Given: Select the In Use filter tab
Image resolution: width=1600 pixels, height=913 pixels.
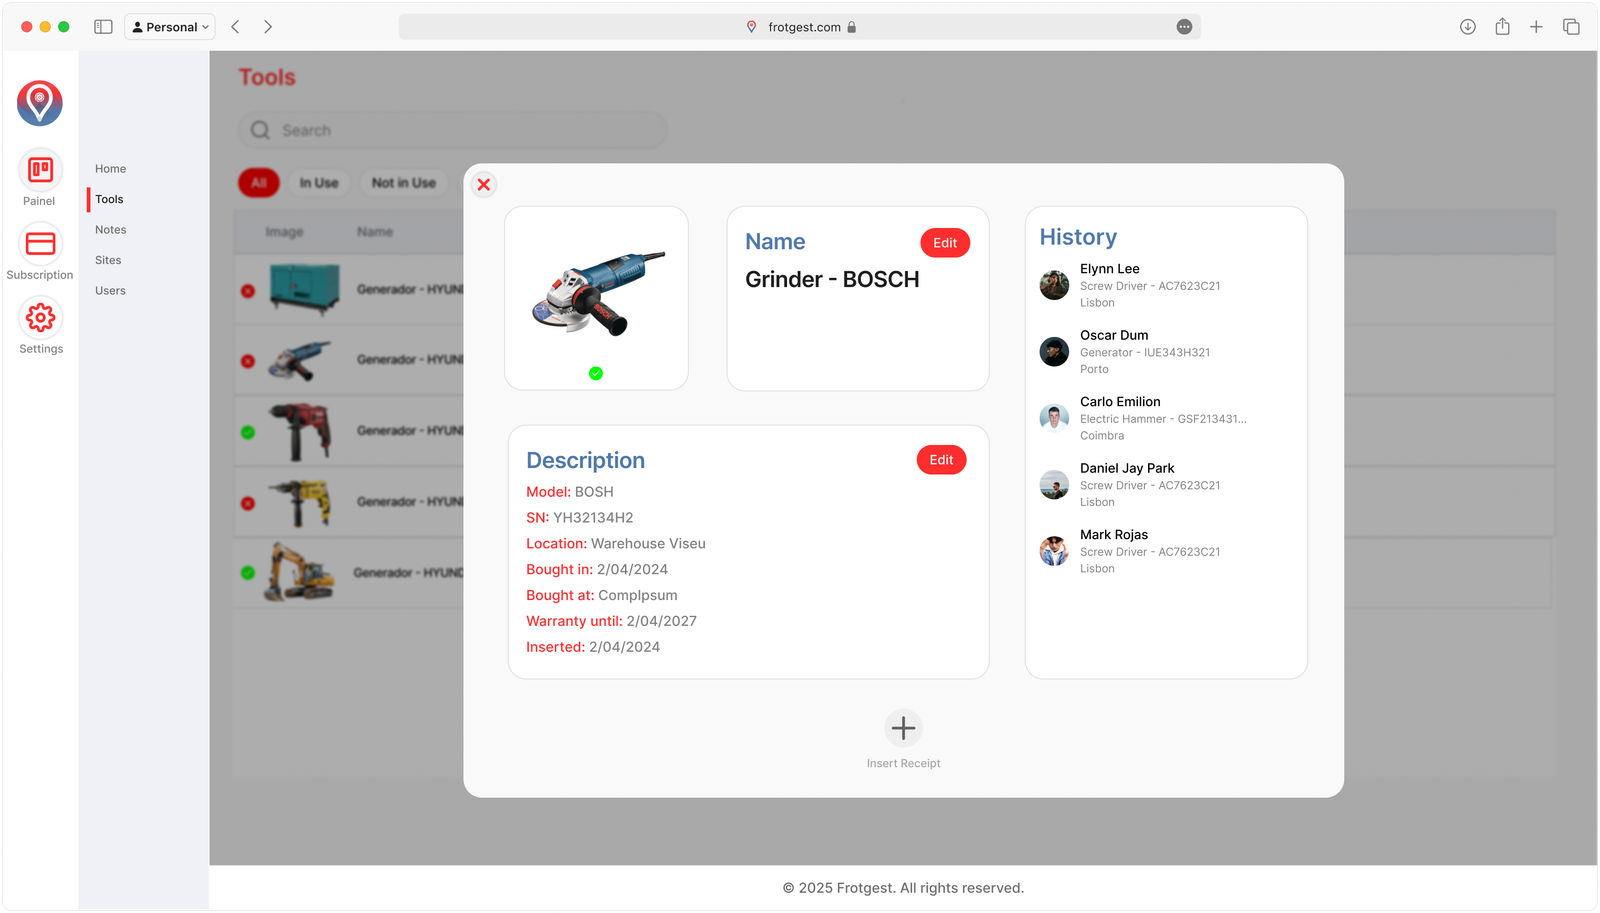Looking at the screenshot, I should [319, 183].
